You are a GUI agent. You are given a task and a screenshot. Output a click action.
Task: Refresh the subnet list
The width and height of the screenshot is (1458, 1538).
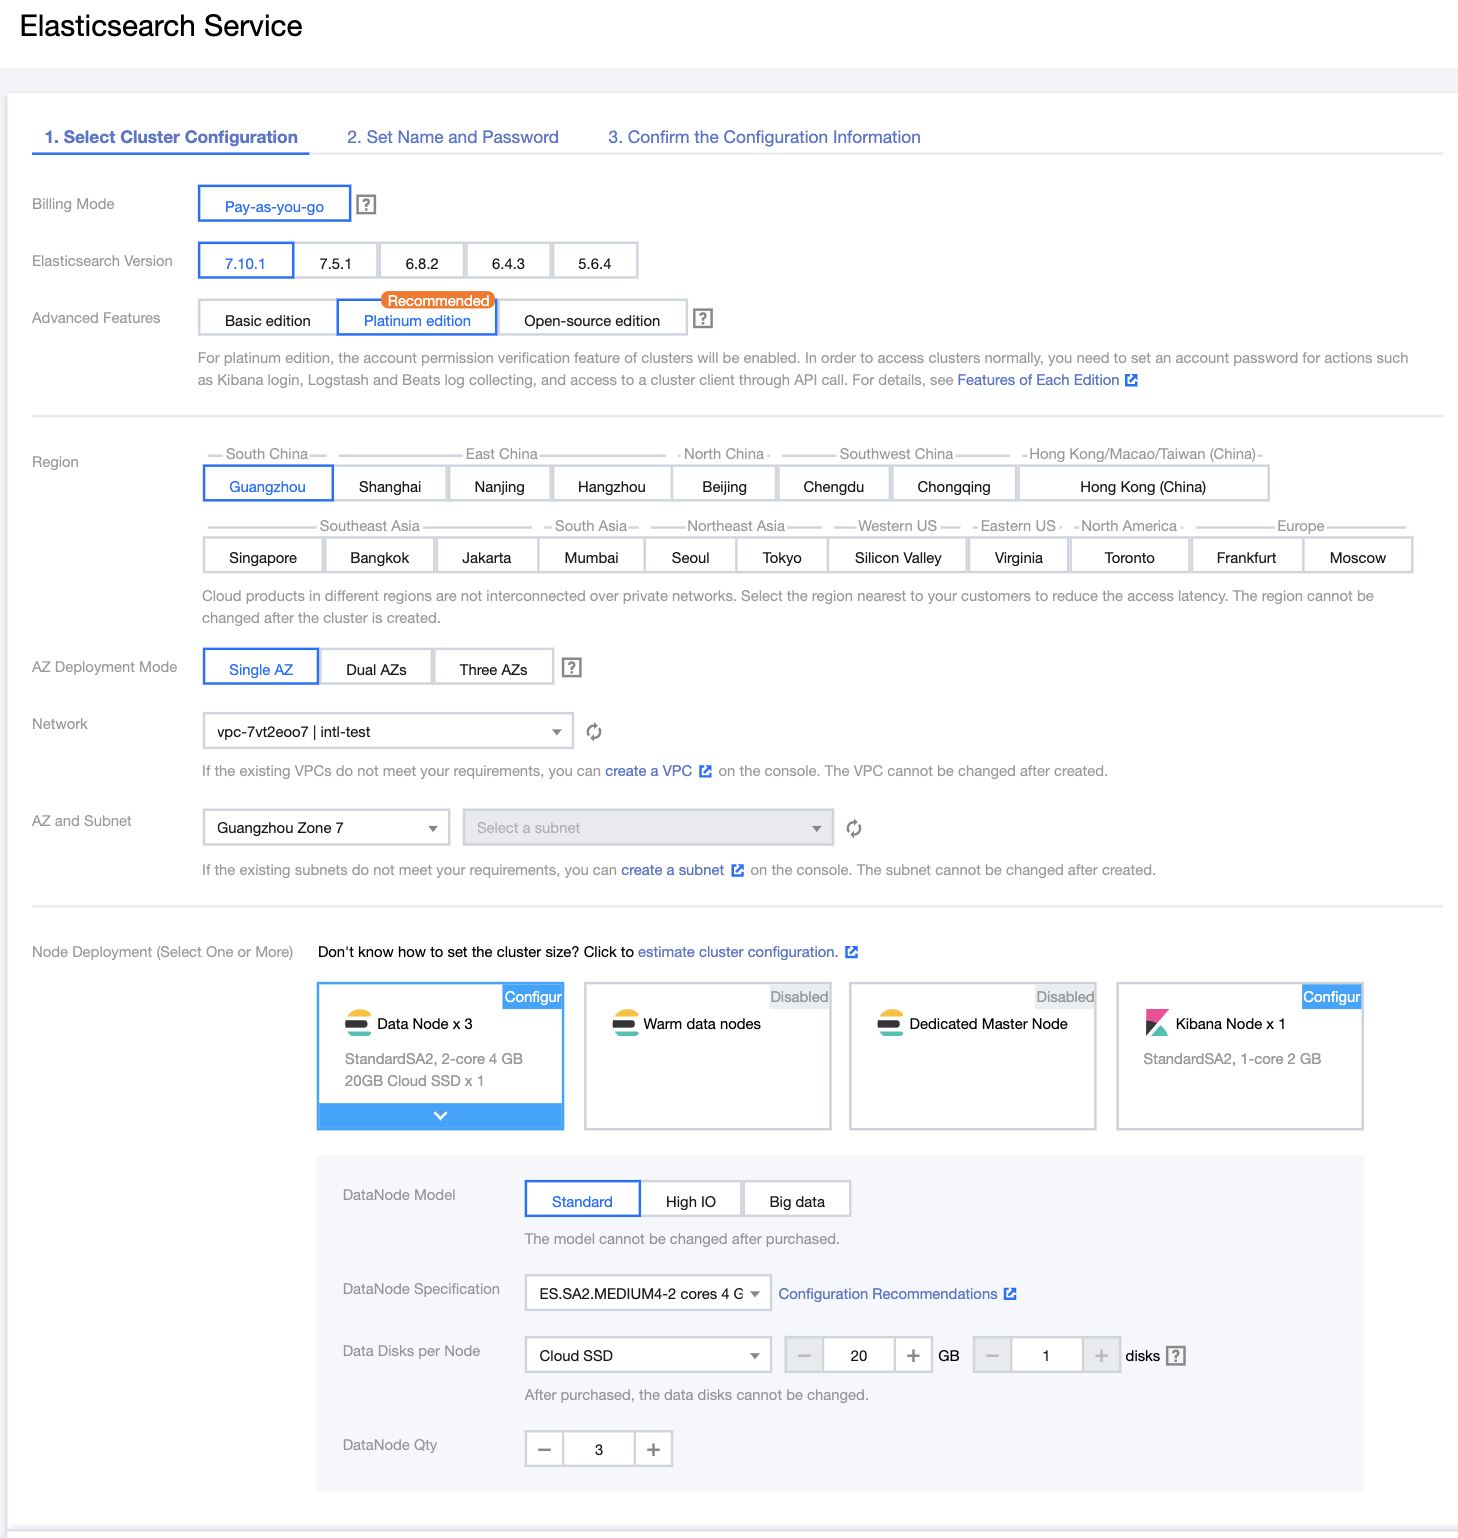click(854, 828)
